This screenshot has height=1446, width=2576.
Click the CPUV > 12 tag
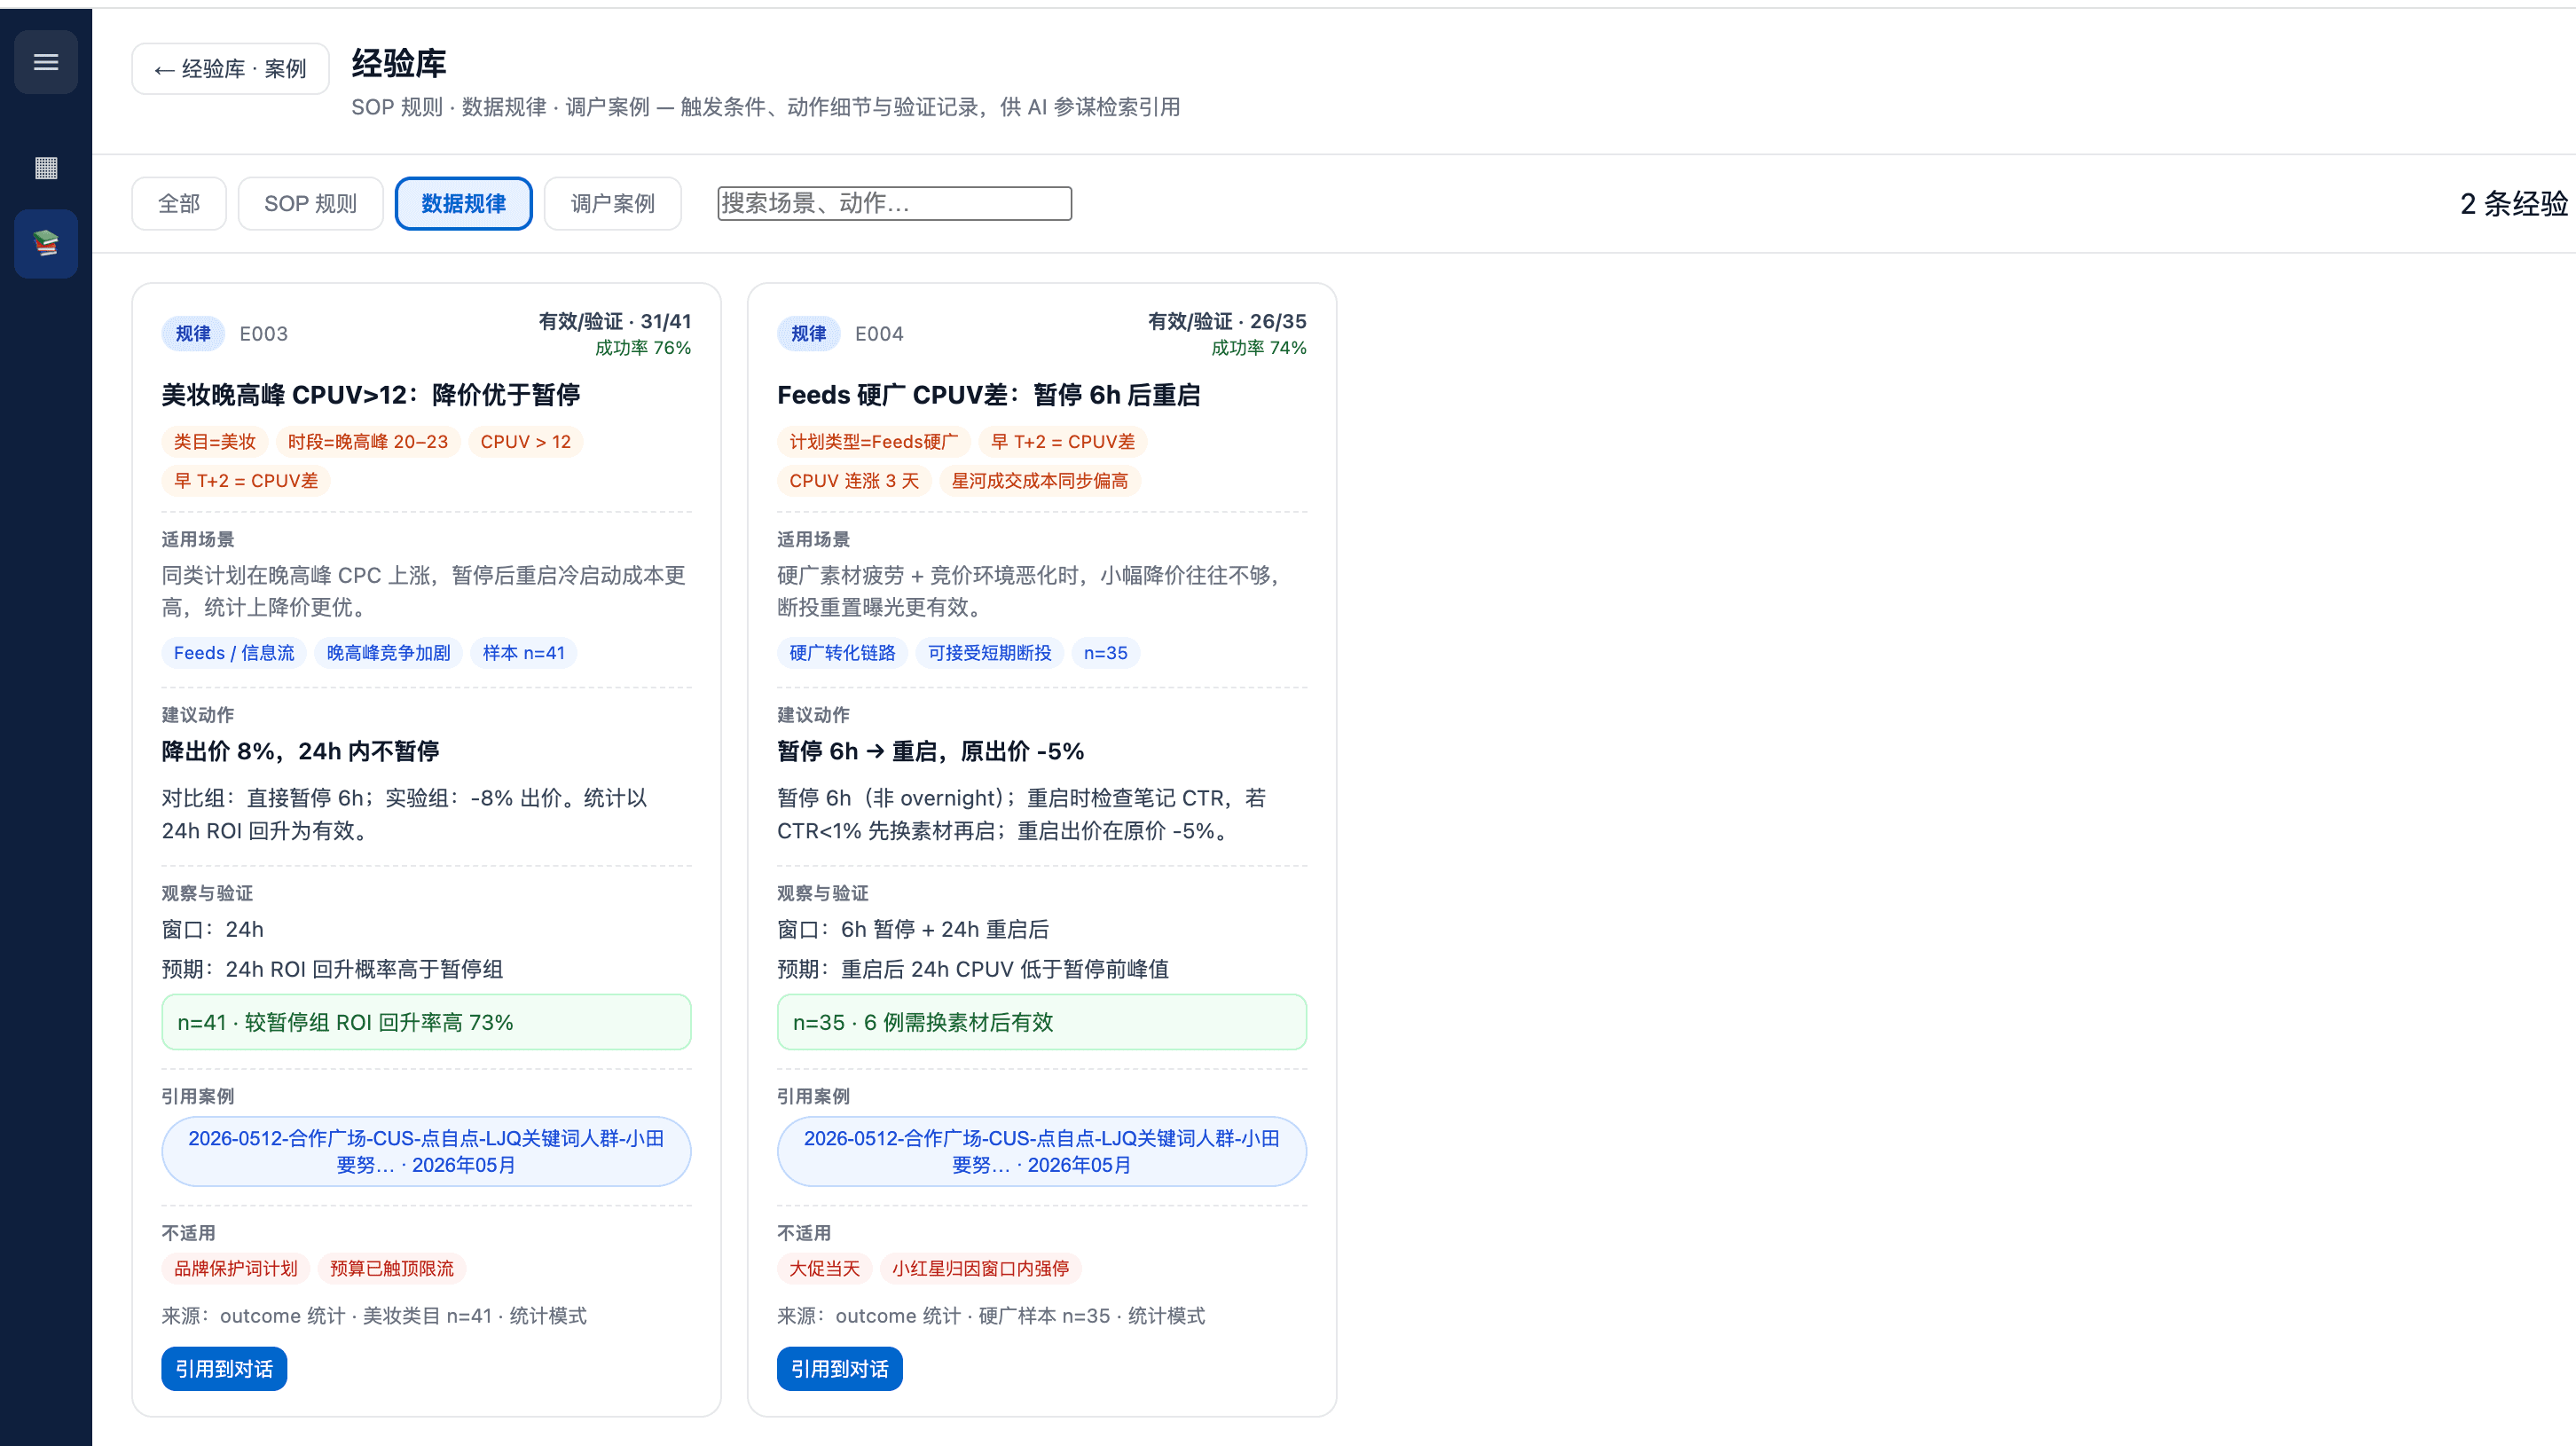[525, 442]
